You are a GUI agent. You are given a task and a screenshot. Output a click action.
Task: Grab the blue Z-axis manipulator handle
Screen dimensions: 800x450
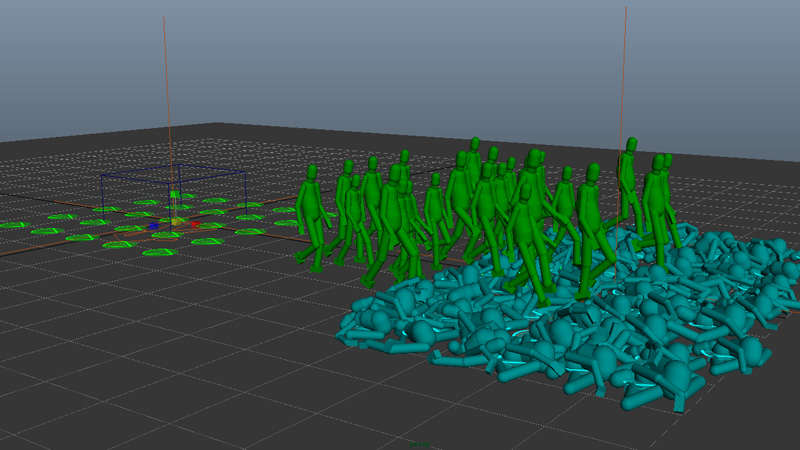pos(153,226)
